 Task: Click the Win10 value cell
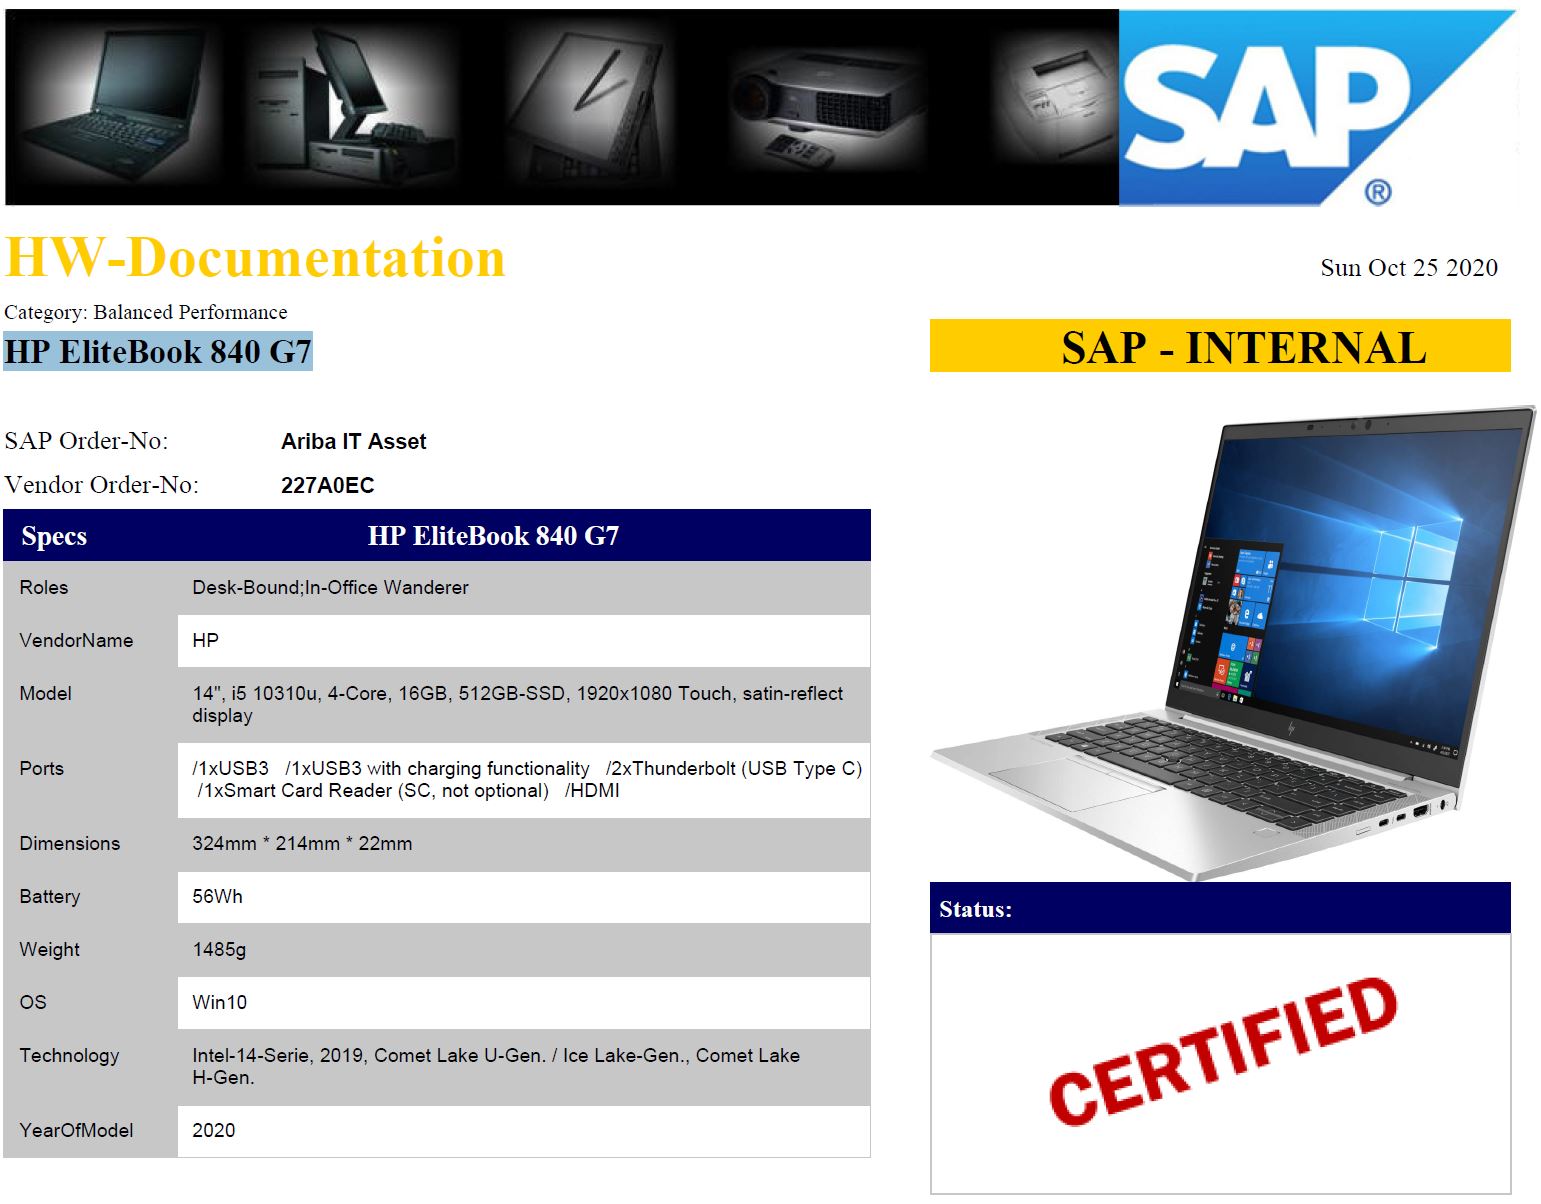pyautogui.click(x=524, y=1003)
